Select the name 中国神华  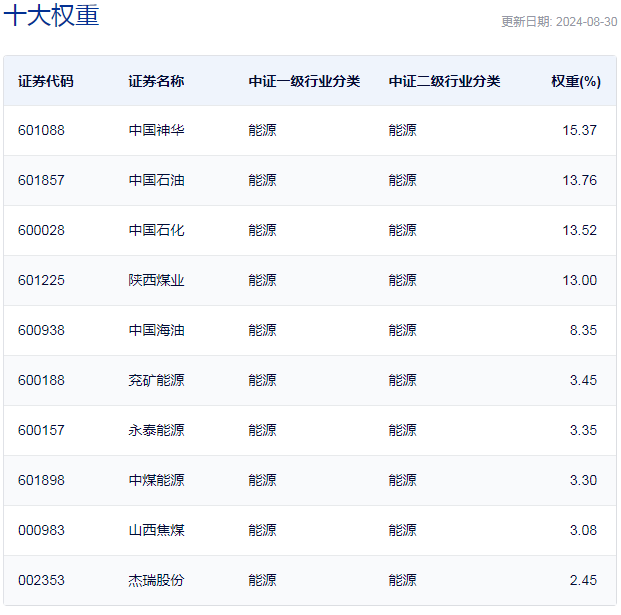(x=156, y=130)
